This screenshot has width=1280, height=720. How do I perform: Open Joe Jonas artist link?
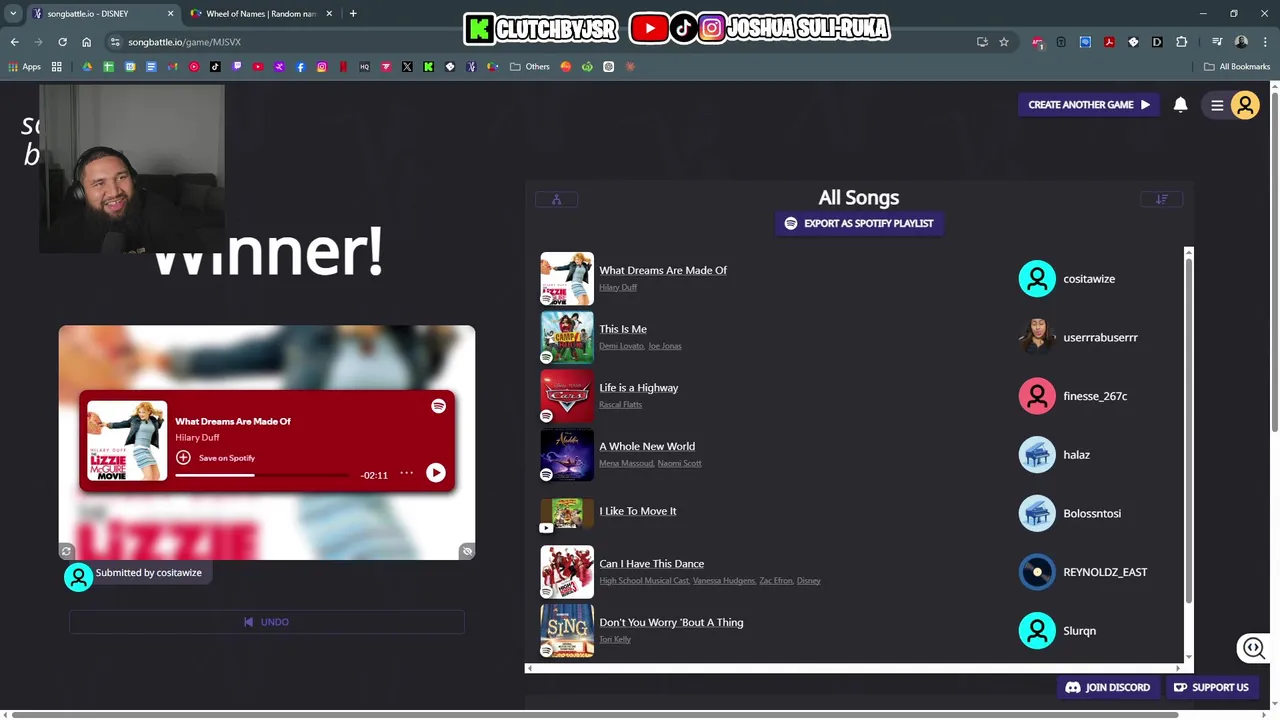pos(665,346)
